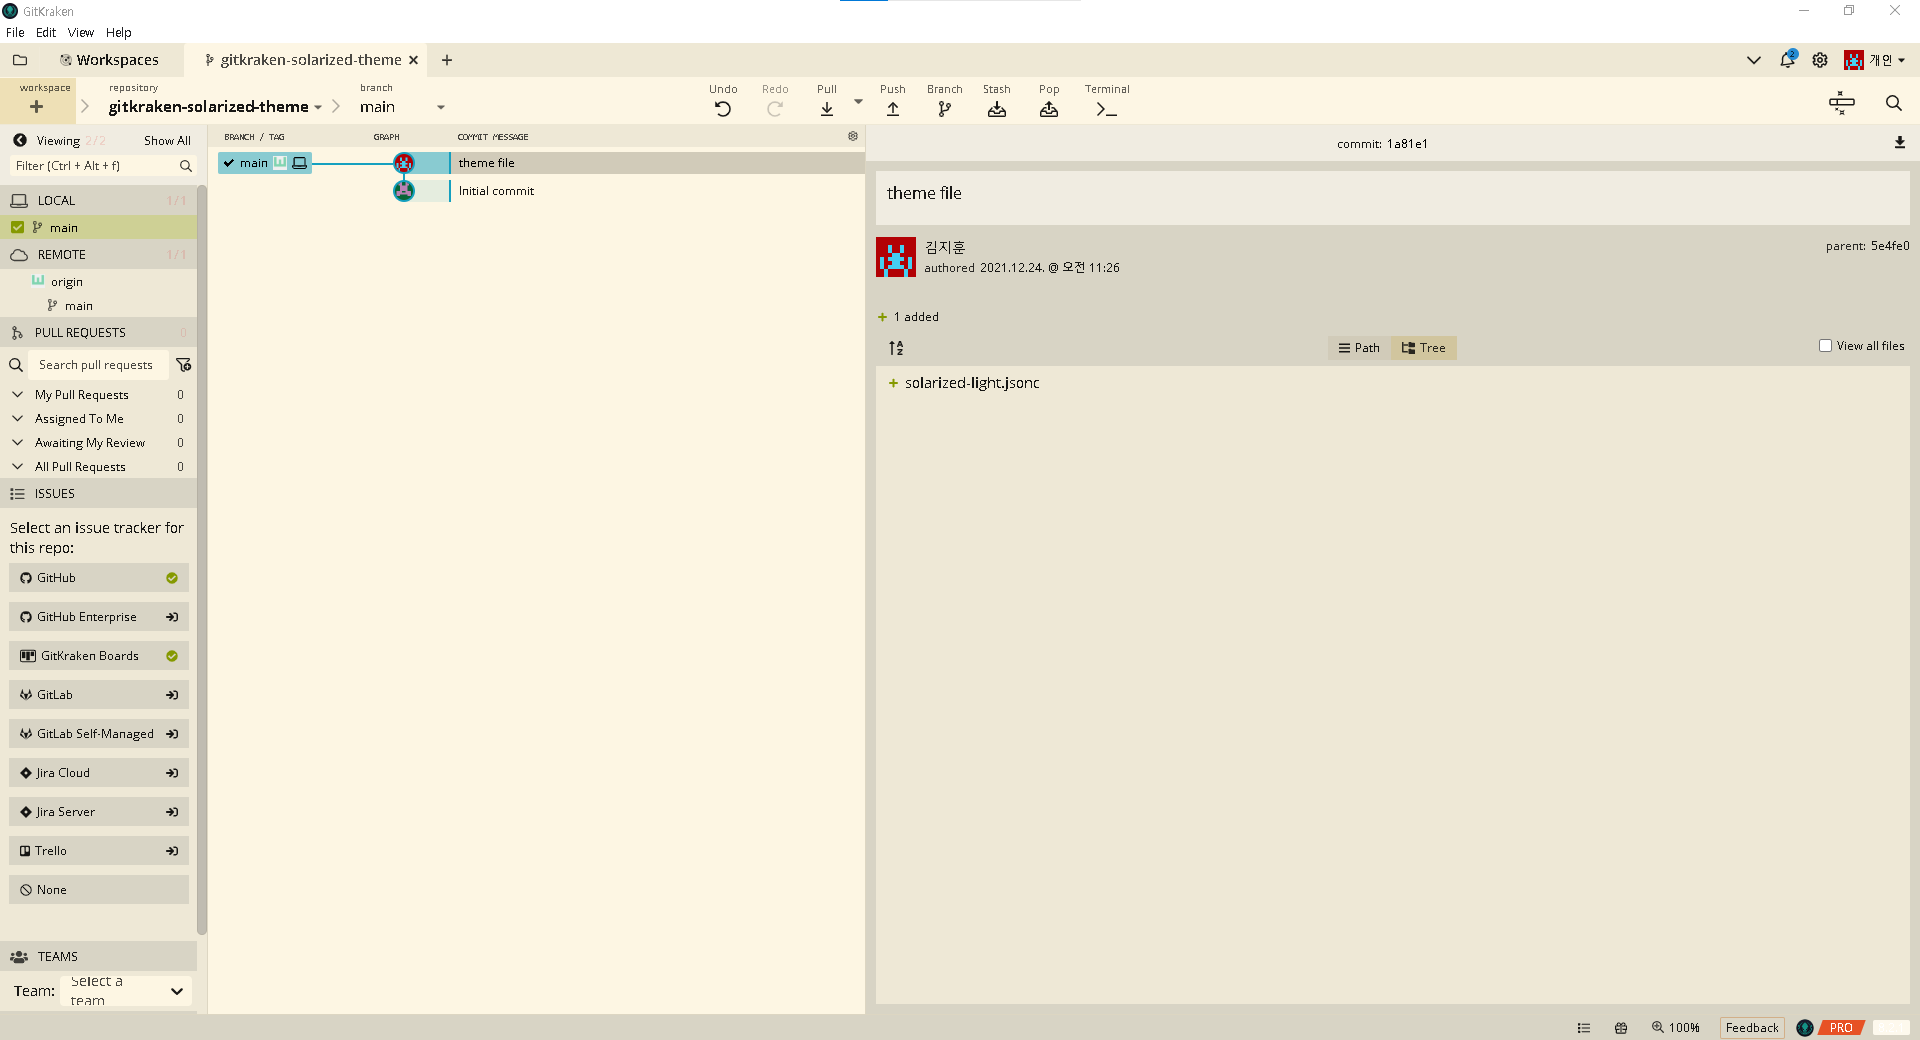Click the Pull toolbar icon
The height and width of the screenshot is (1040, 1920).
click(x=827, y=109)
